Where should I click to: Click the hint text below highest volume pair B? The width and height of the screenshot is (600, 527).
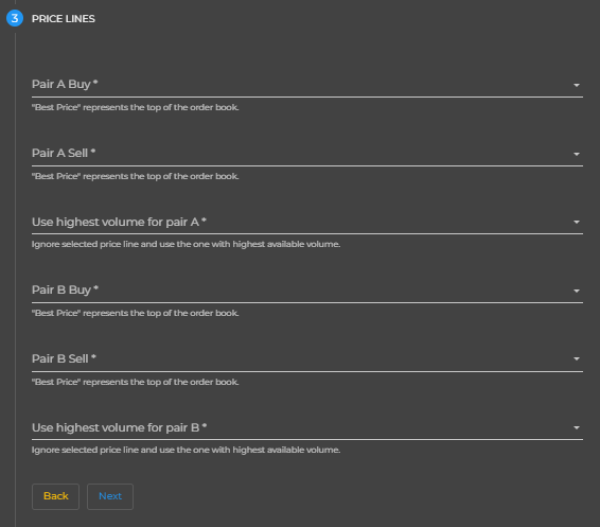point(186,450)
